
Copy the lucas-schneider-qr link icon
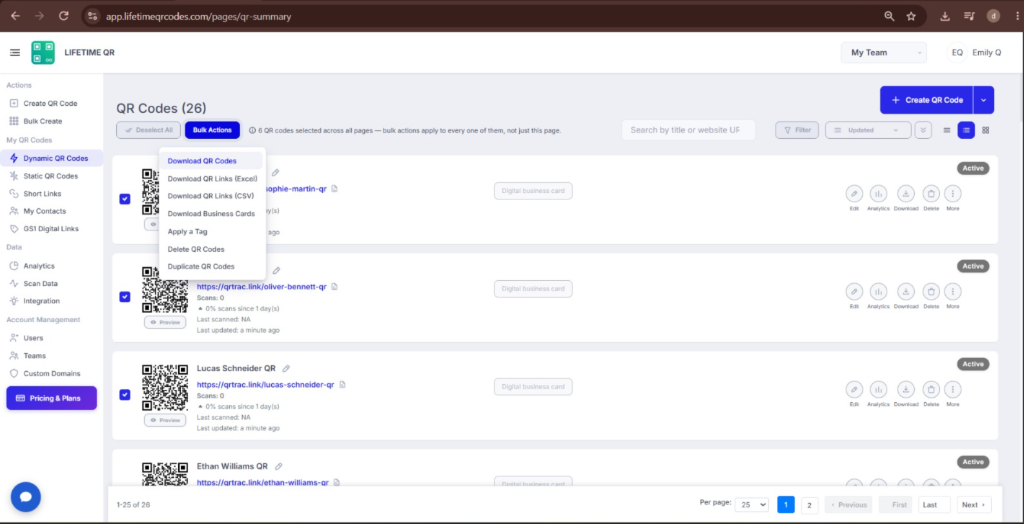[x=342, y=385]
